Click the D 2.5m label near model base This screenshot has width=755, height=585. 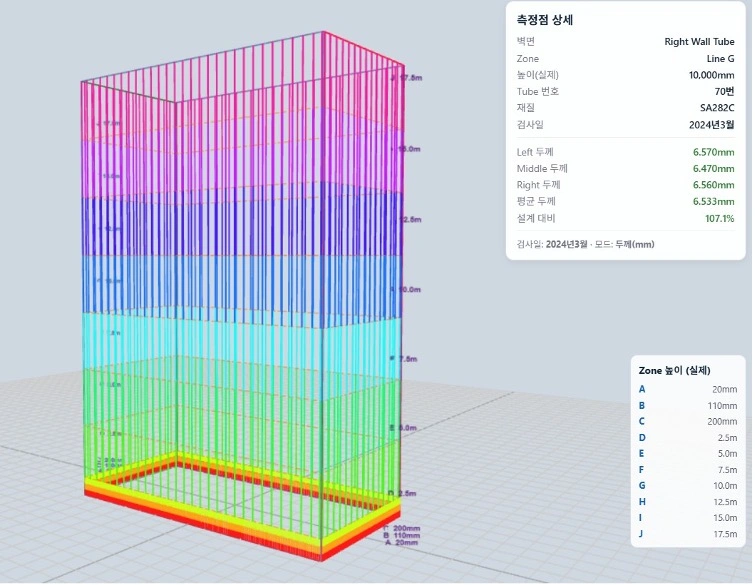[402, 494]
